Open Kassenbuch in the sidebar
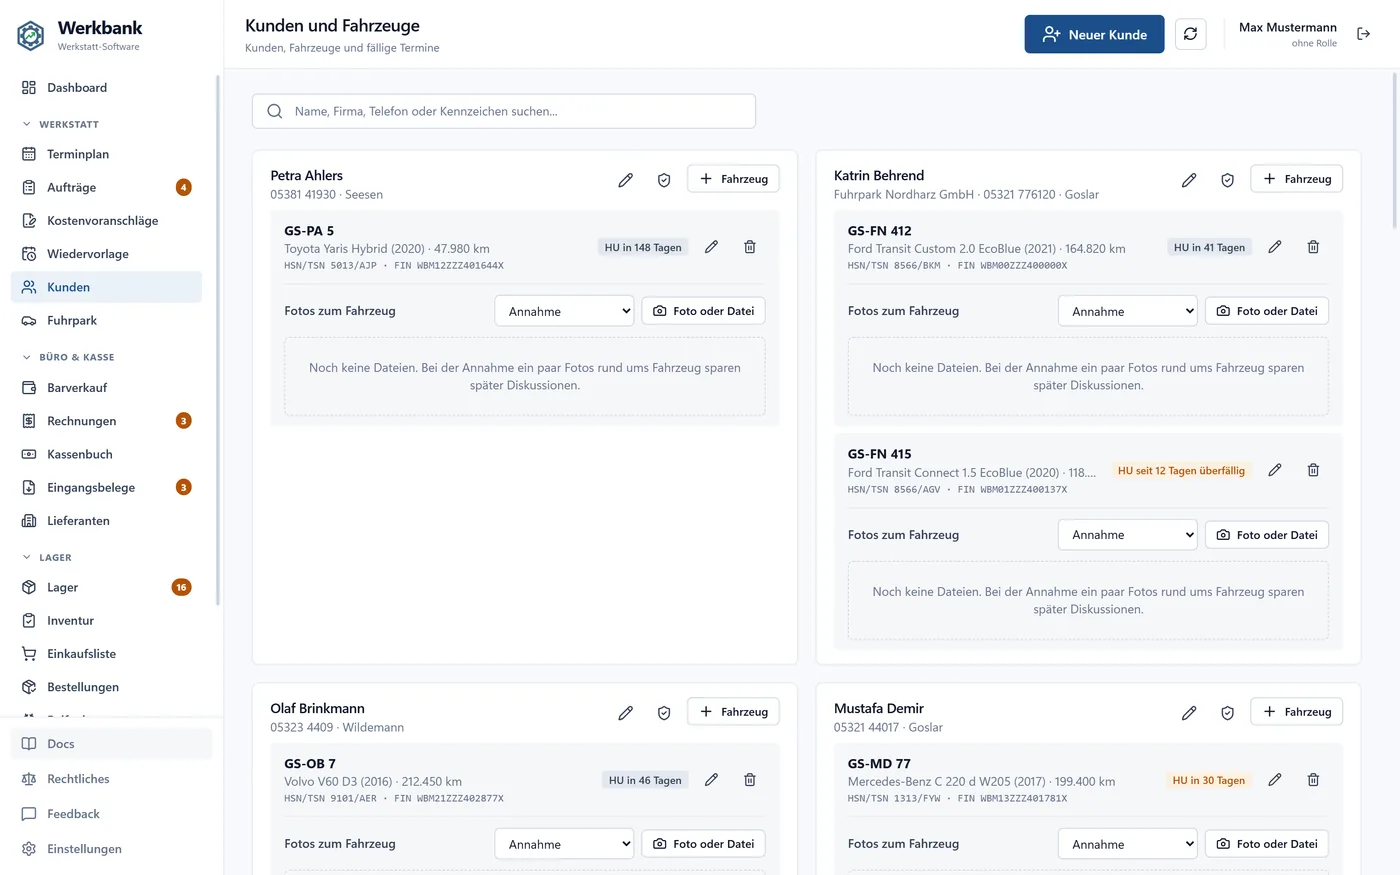The width and height of the screenshot is (1400, 875). tap(106, 454)
